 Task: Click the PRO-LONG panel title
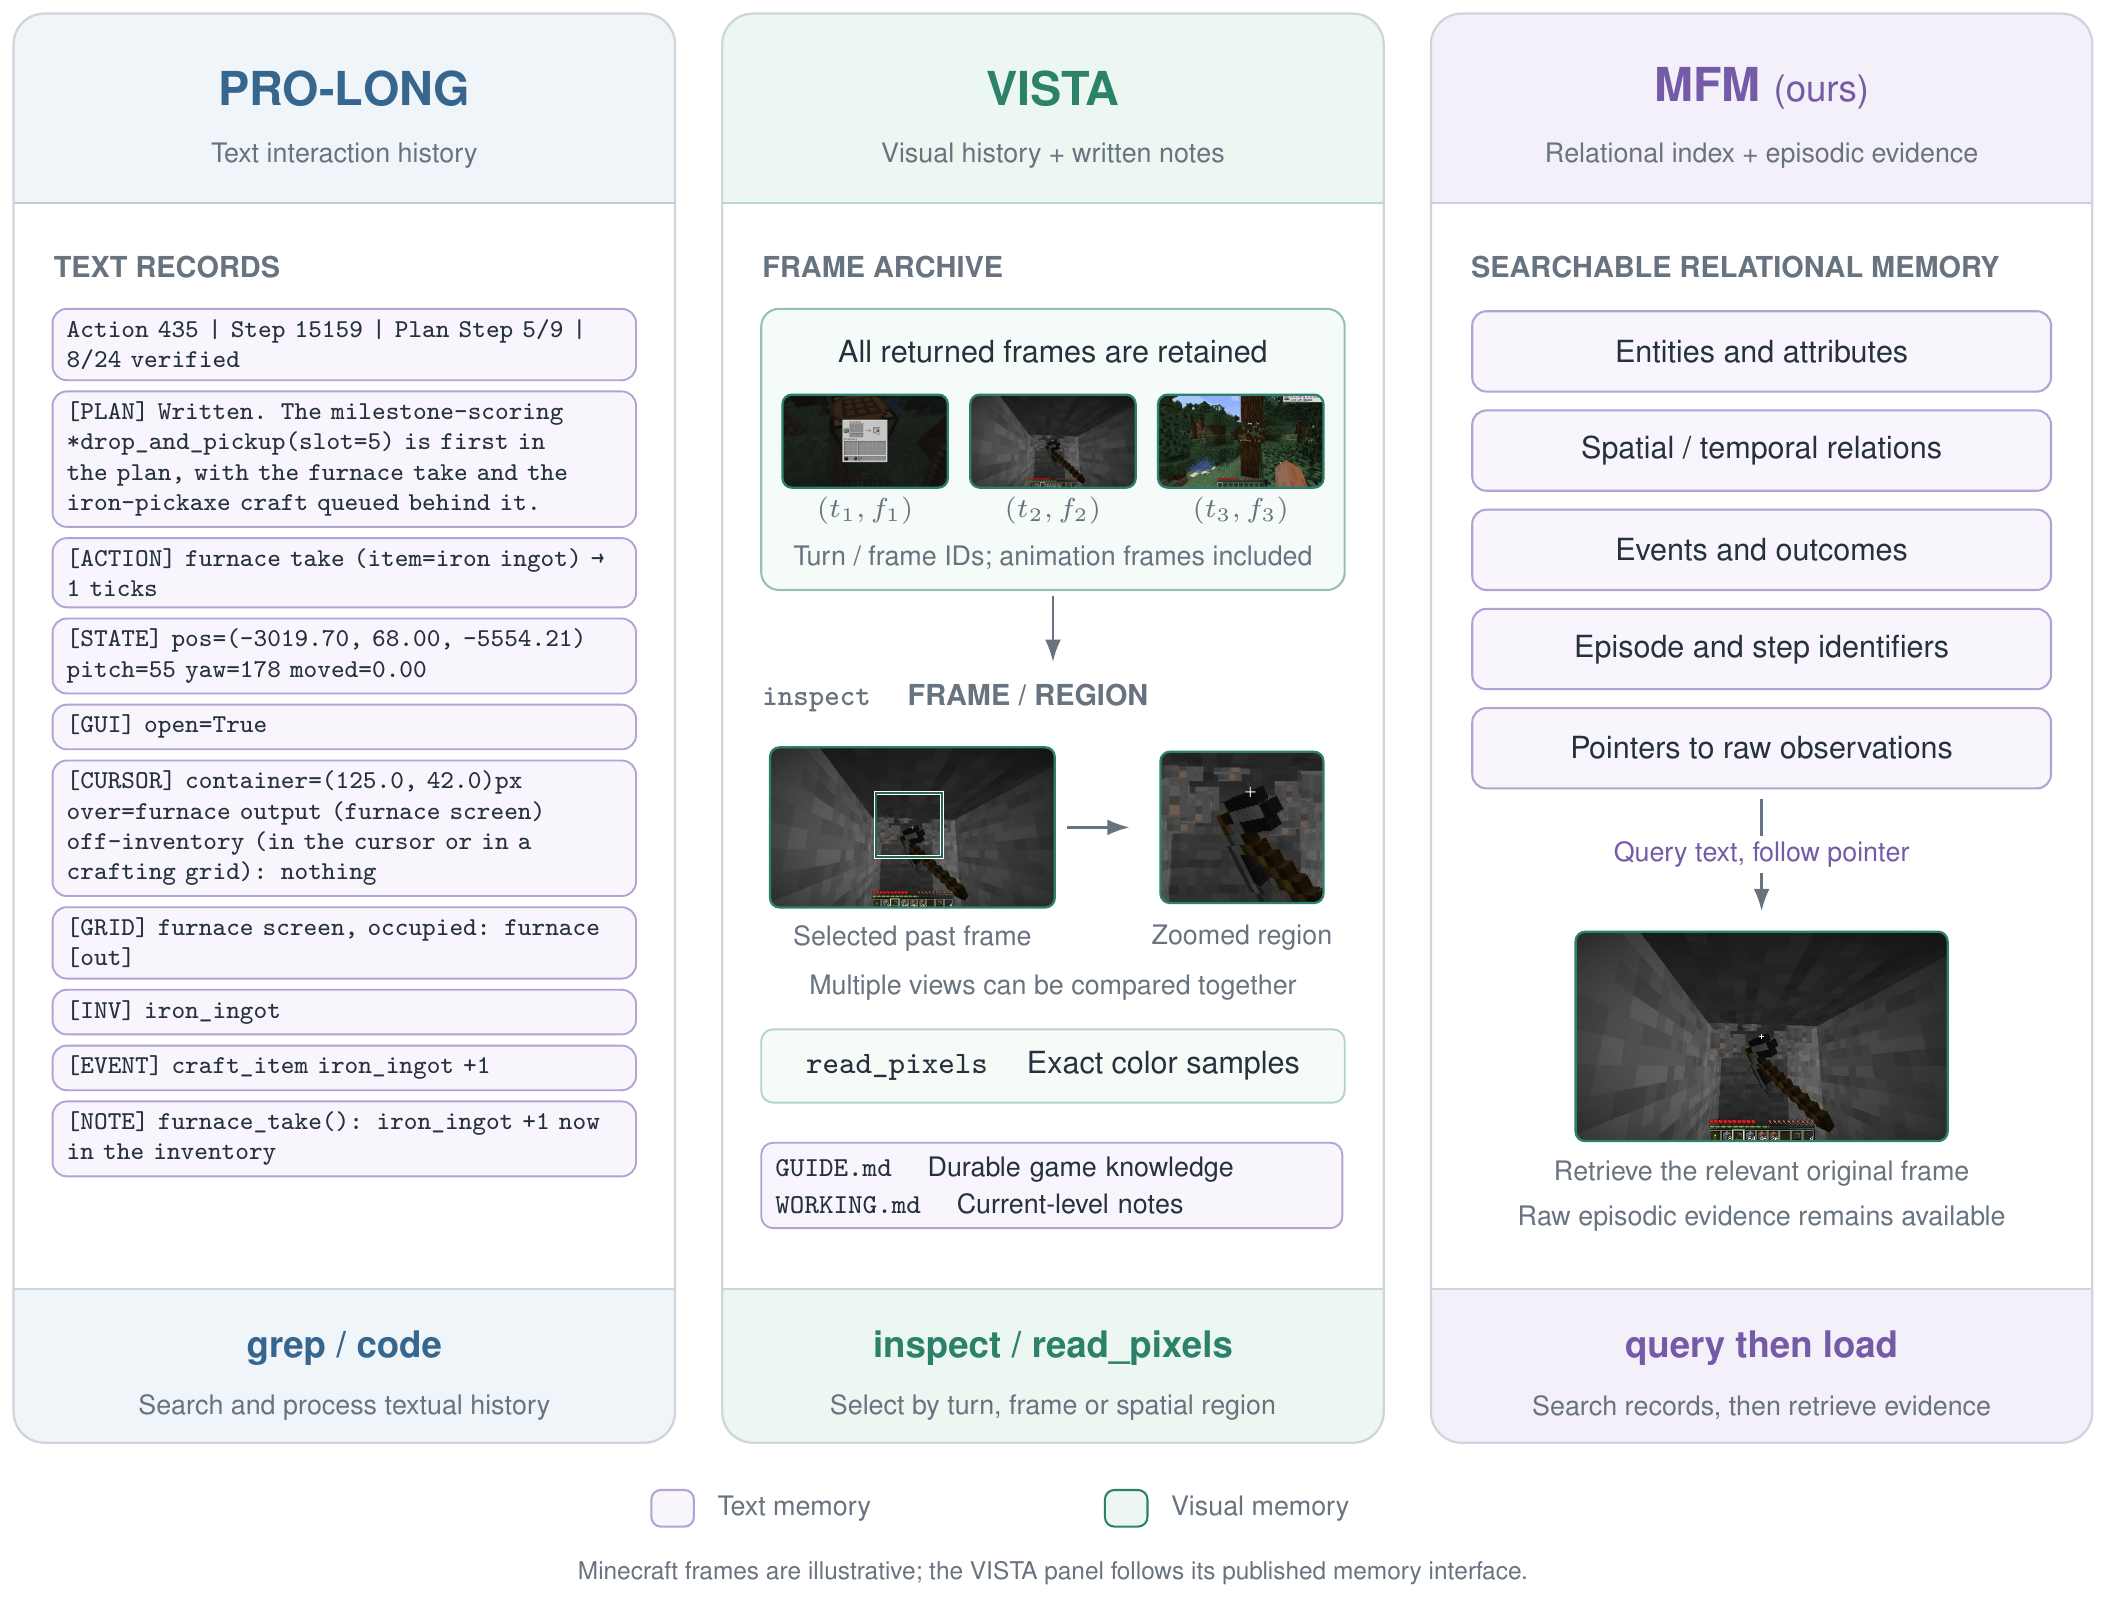344,89
